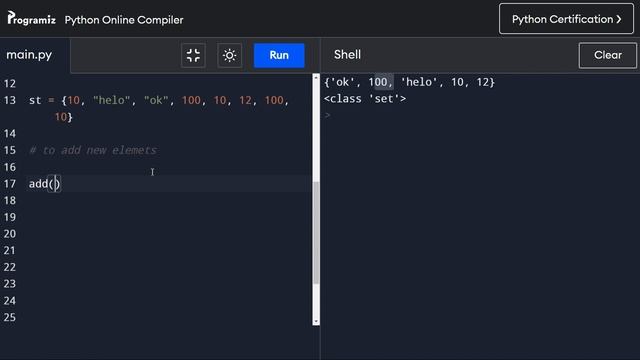Viewport: 640px width, 360px height.
Task: Click the "ok" string in the code
Action: (156, 100)
